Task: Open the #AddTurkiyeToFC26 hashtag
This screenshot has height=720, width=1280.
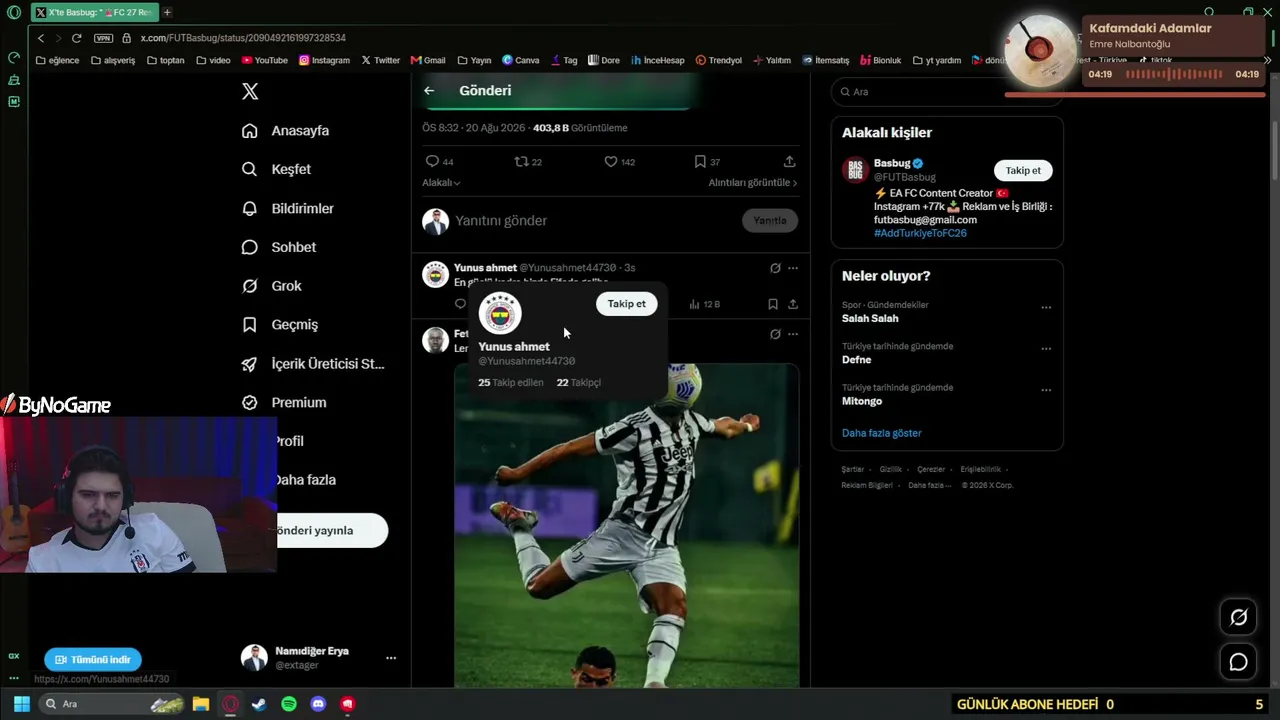Action: coord(920,234)
